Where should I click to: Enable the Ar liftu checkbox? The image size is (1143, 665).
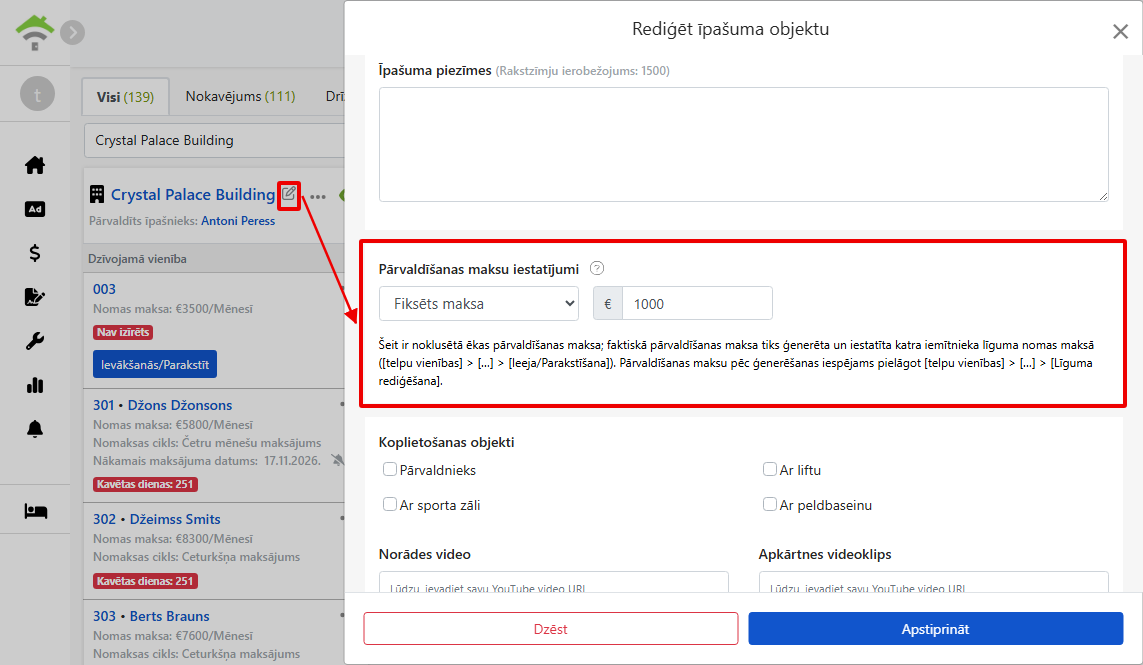tap(770, 470)
